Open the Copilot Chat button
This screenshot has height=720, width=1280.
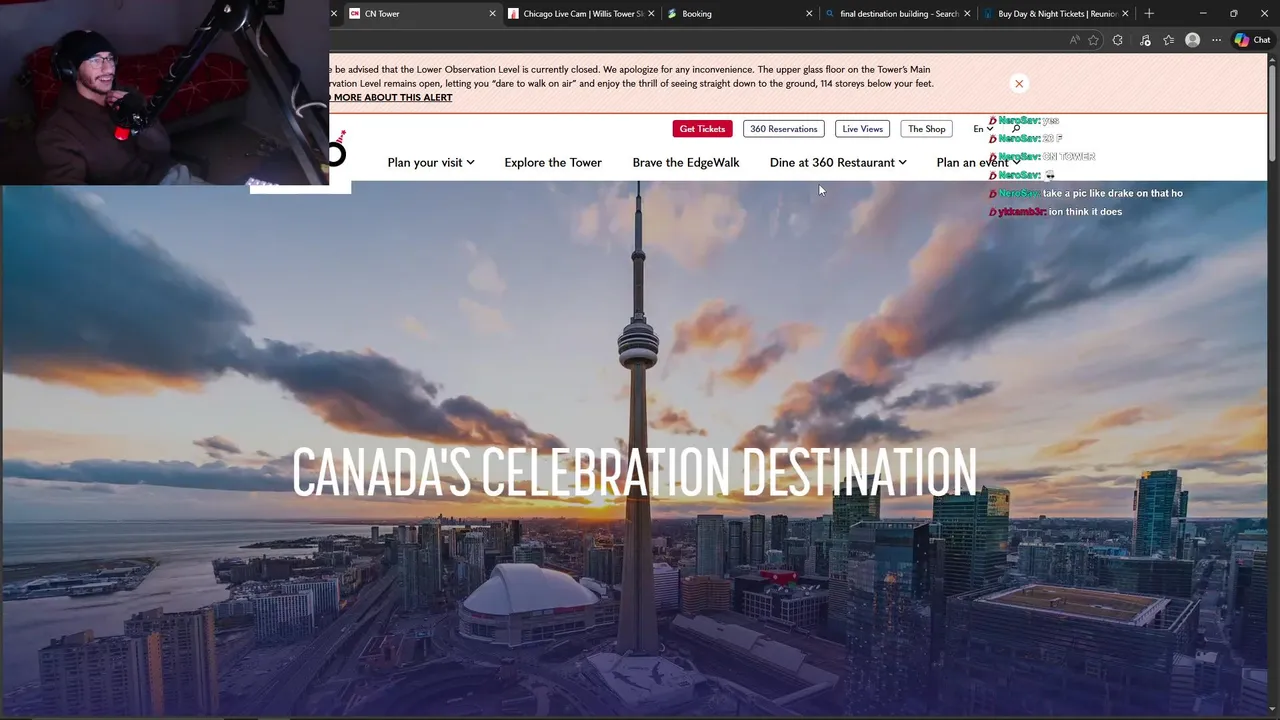point(1252,40)
